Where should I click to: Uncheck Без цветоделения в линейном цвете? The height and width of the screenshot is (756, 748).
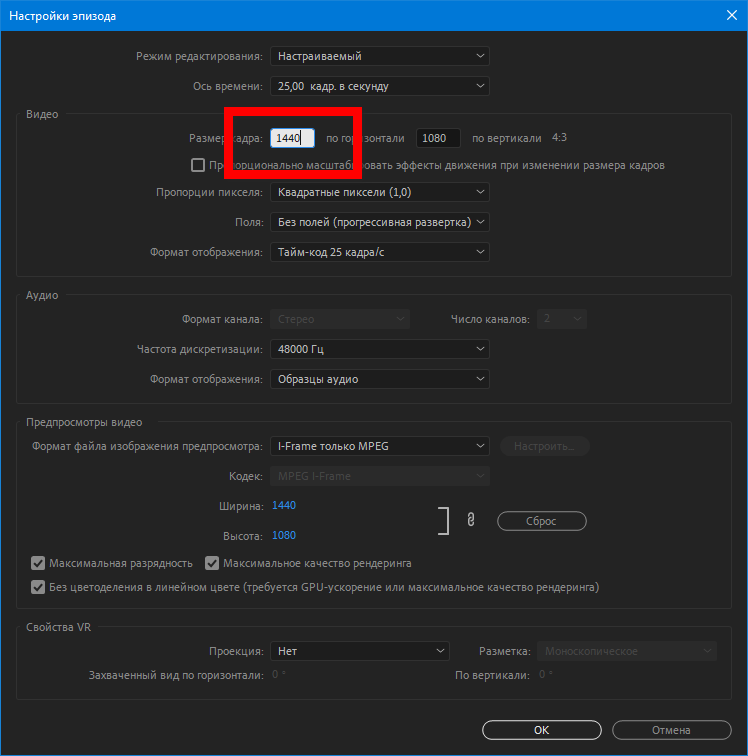tap(39, 587)
